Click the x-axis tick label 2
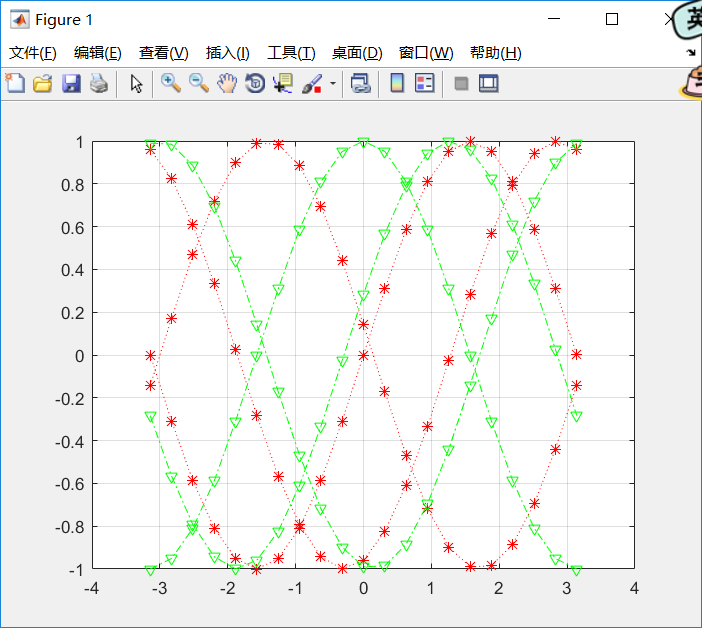Screen dimensions: 702x628 [x=498, y=588]
